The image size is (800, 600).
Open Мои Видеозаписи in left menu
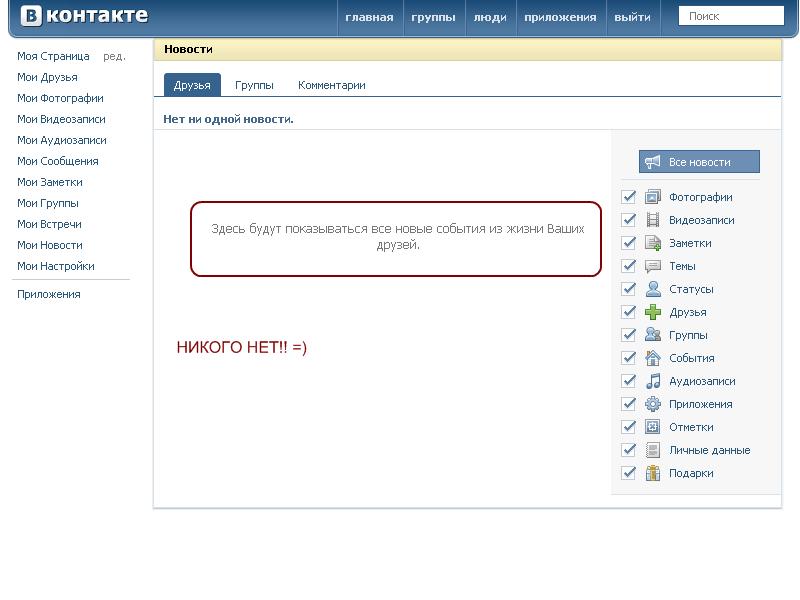point(61,119)
